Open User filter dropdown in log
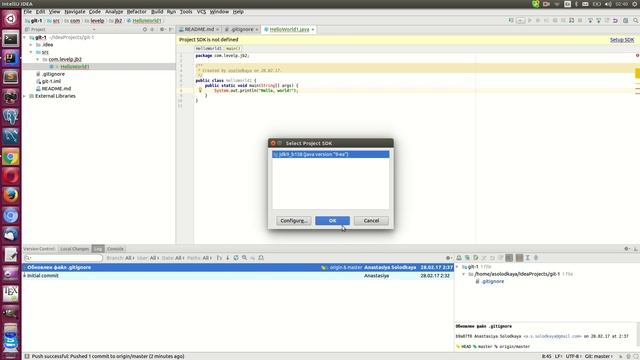The width and height of the screenshot is (640, 360). point(148,258)
